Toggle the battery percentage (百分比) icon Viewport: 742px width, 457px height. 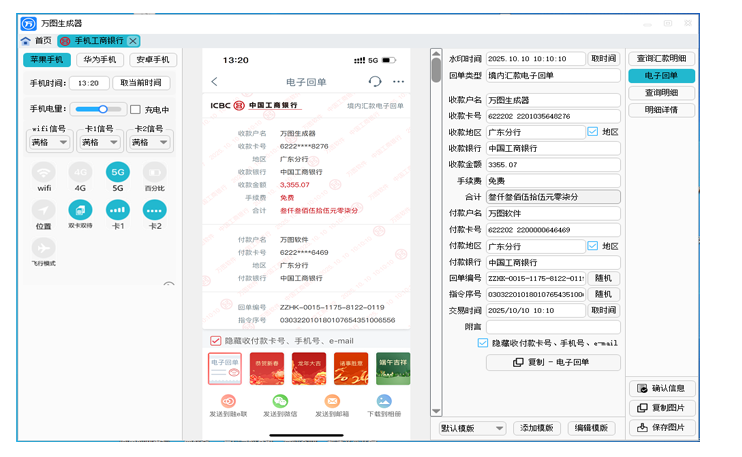click(155, 172)
